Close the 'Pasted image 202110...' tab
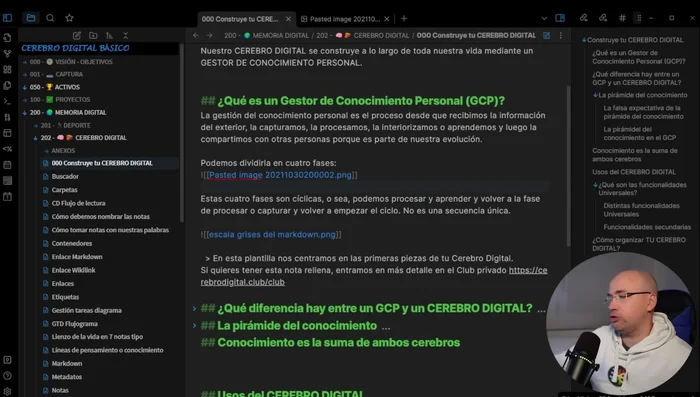The width and height of the screenshot is (700, 397). (x=387, y=19)
